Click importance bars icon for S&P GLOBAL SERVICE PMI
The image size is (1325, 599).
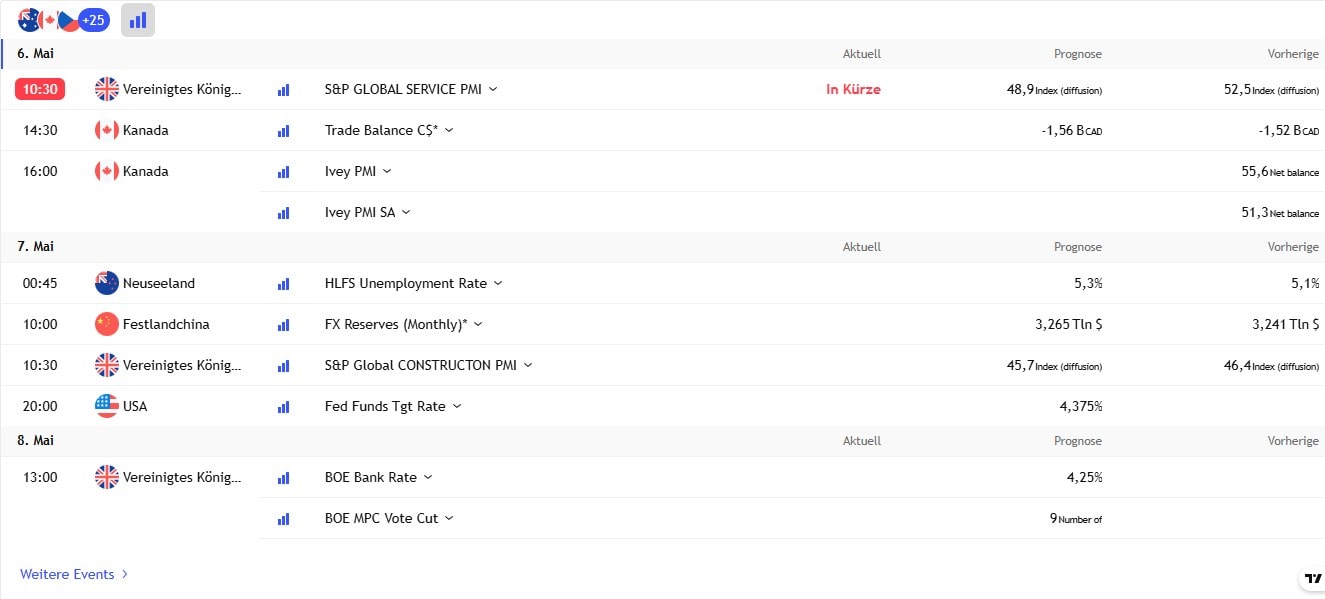tap(283, 90)
